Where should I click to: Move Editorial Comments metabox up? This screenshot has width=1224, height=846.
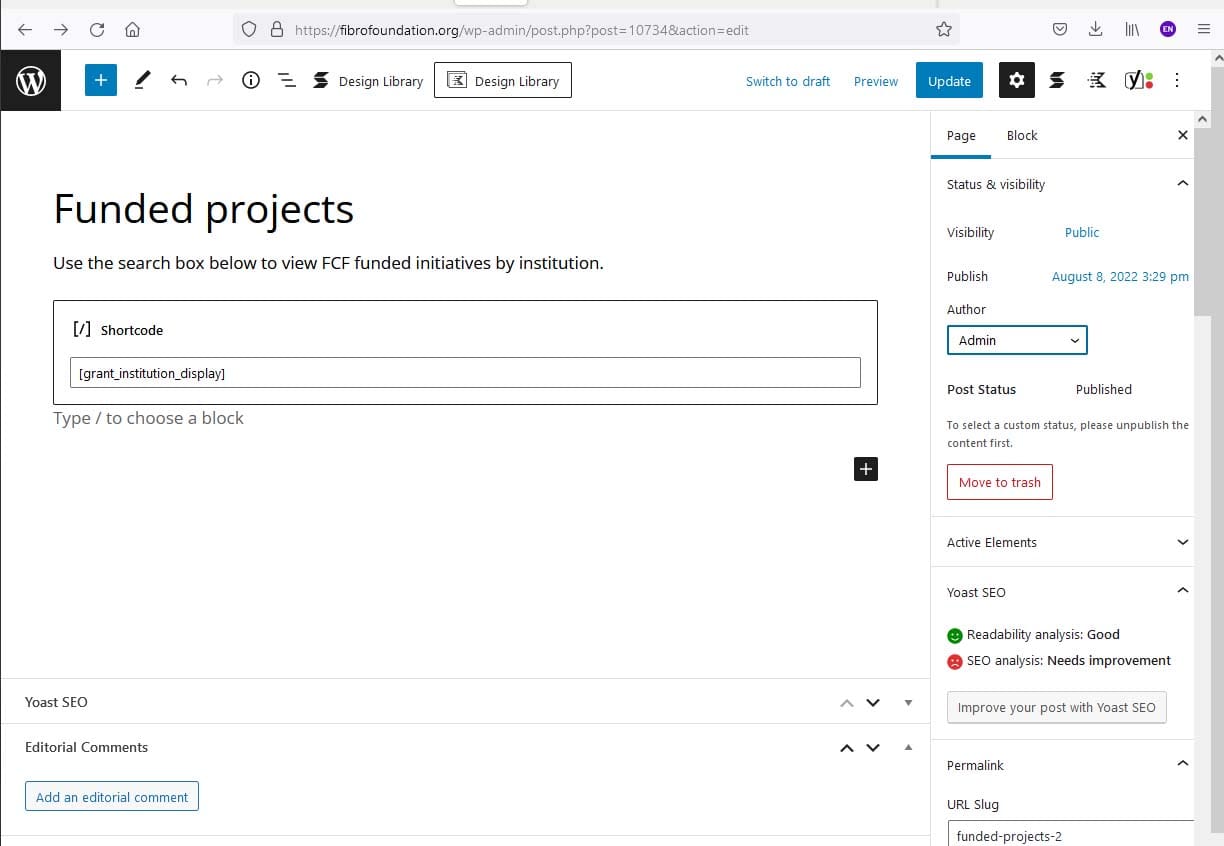click(x=847, y=747)
